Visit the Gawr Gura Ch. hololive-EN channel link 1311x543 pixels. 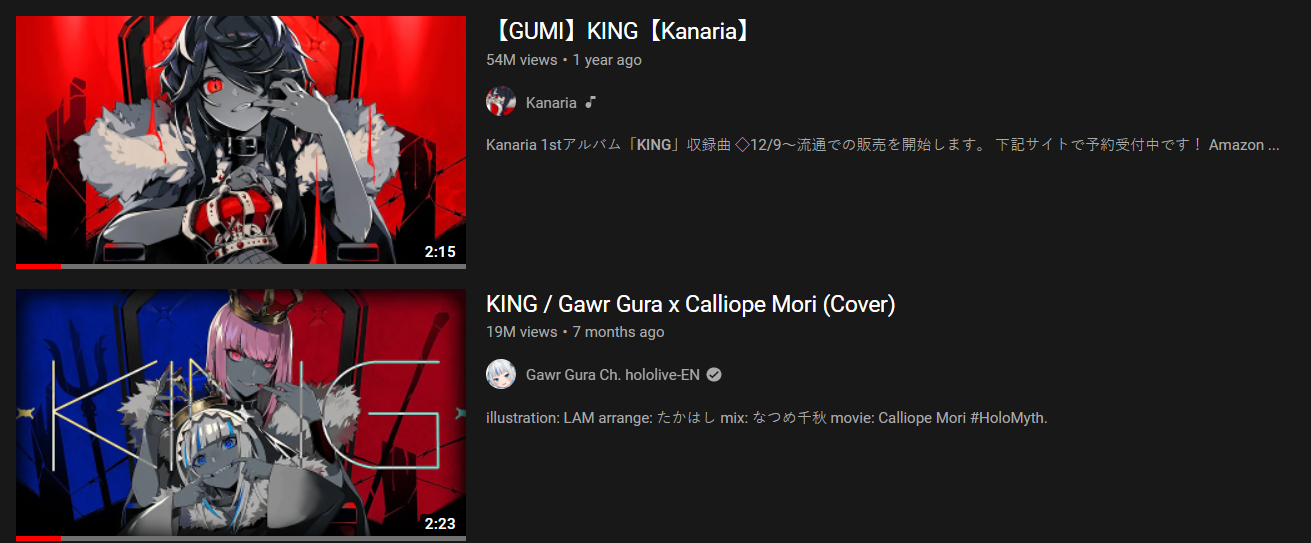613,375
